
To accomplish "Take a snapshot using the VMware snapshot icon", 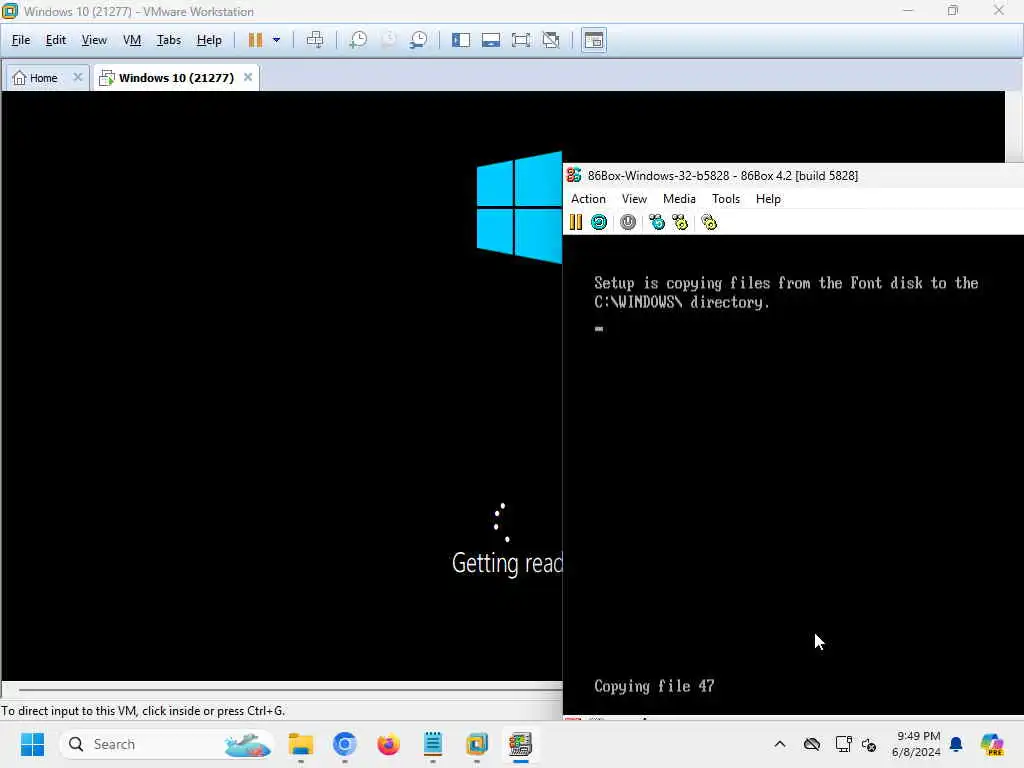I will click(358, 40).
